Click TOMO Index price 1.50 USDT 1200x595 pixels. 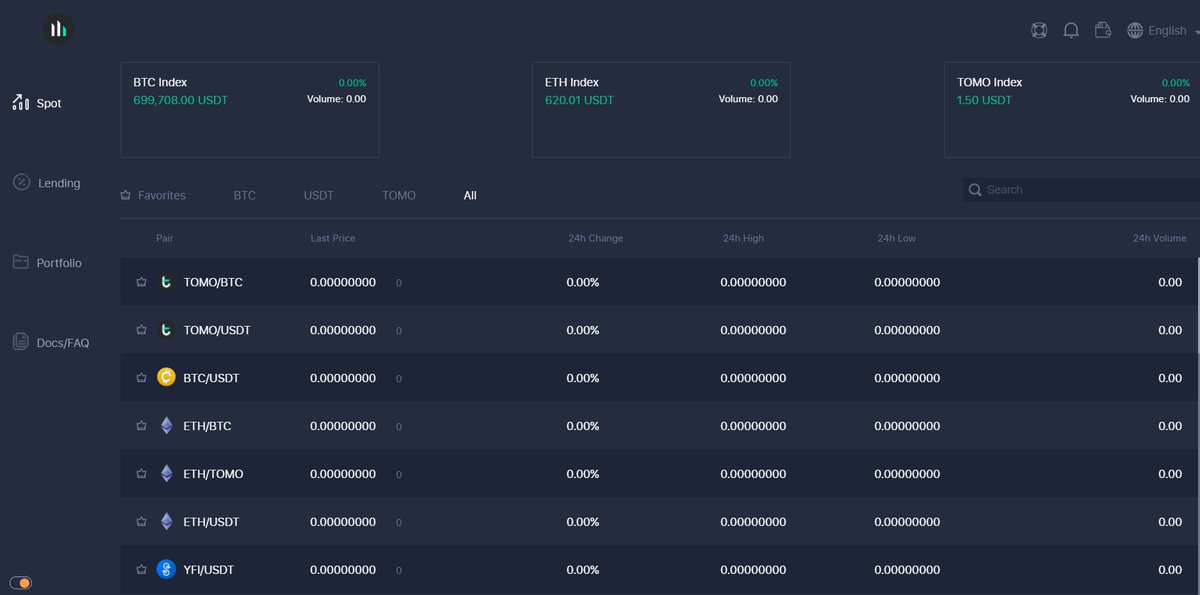coord(984,100)
